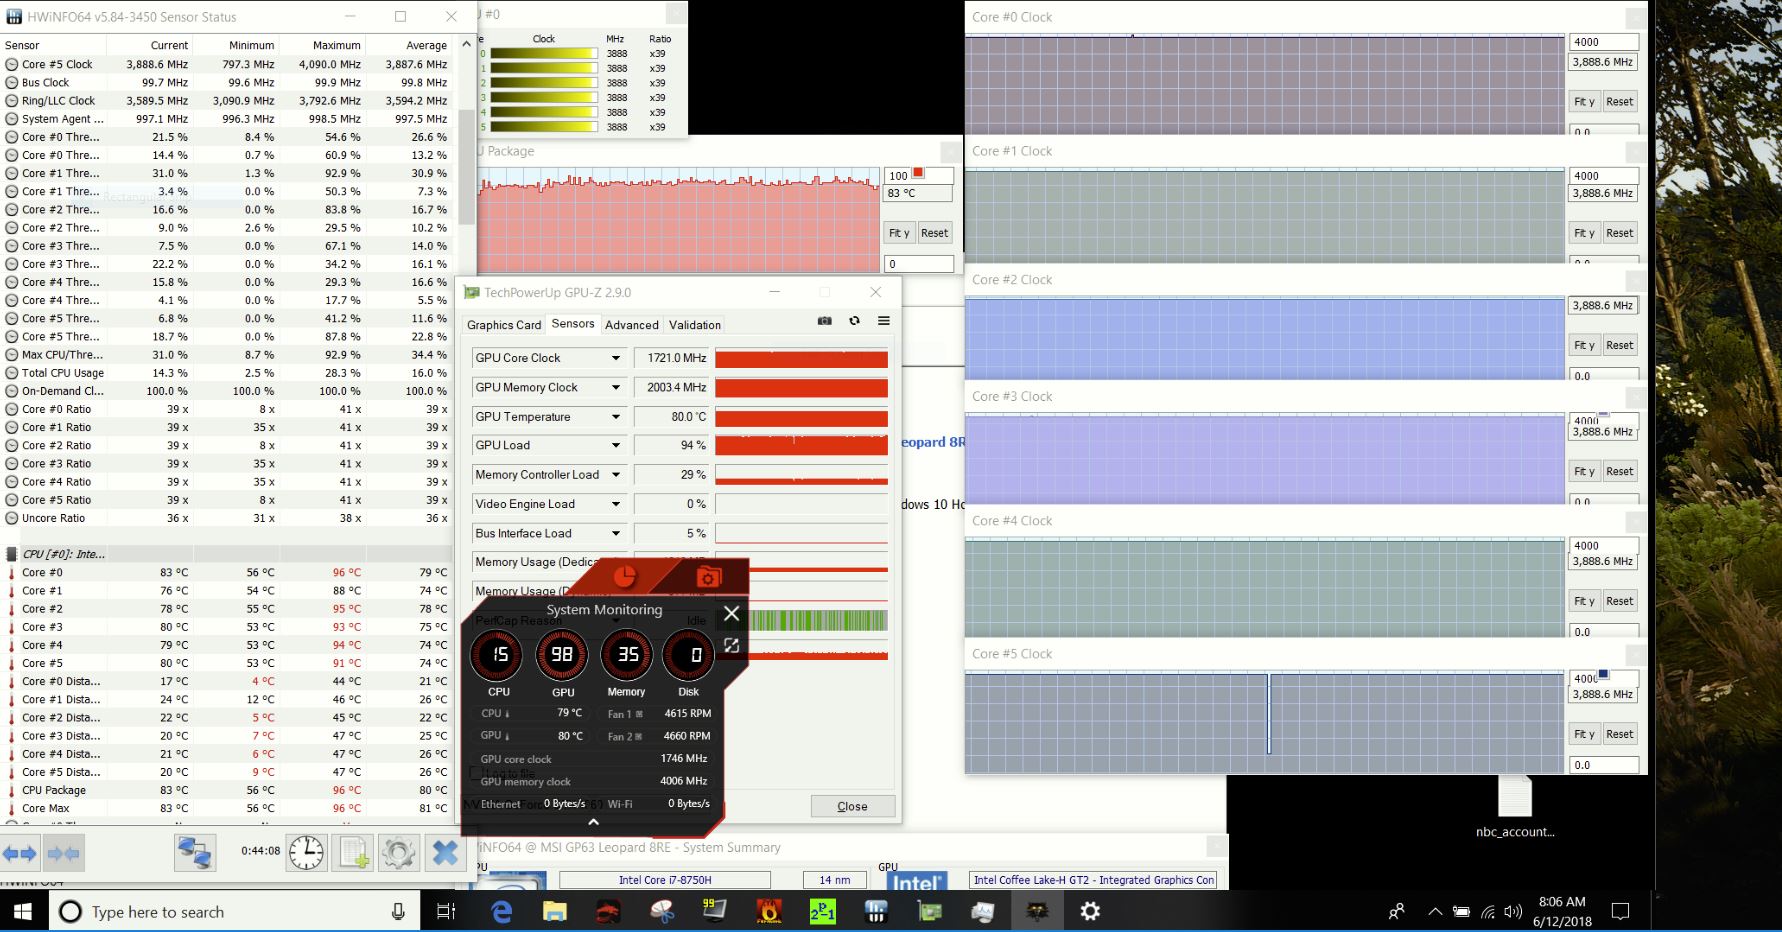Open HWiNFO sensor settings gear icon

click(398, 853)
